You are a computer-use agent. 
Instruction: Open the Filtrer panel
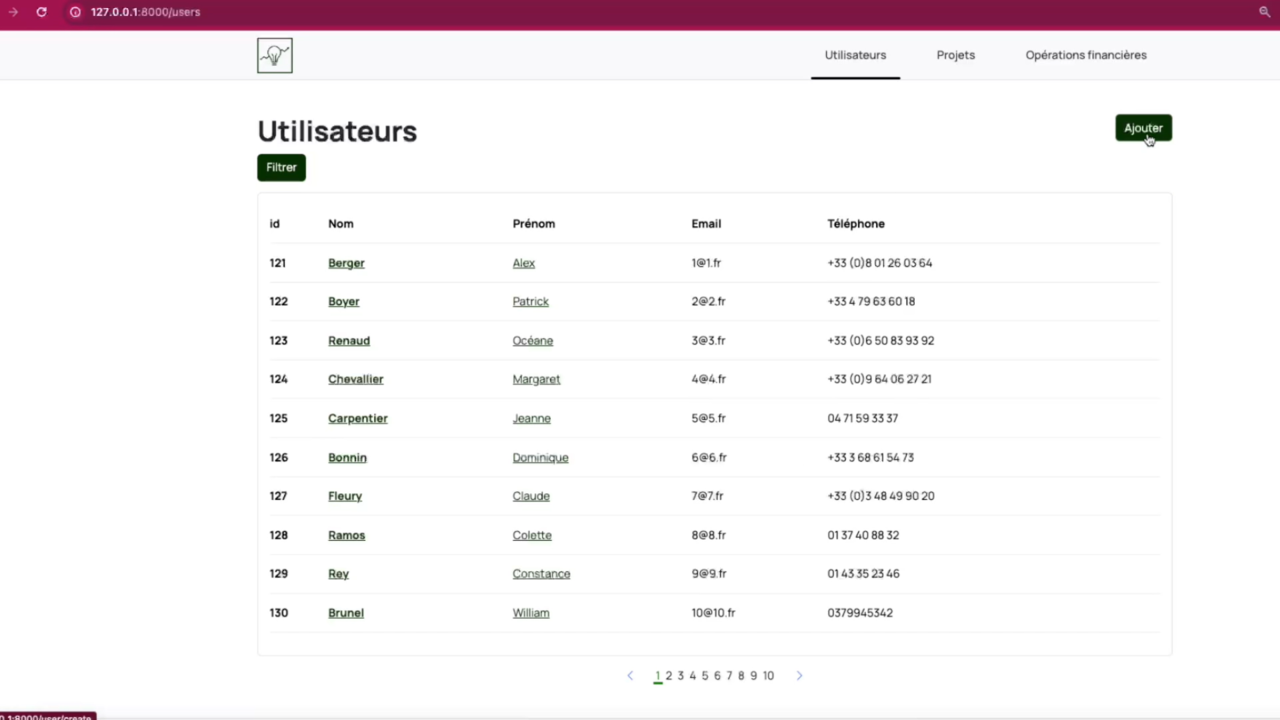tap(281, 167)
